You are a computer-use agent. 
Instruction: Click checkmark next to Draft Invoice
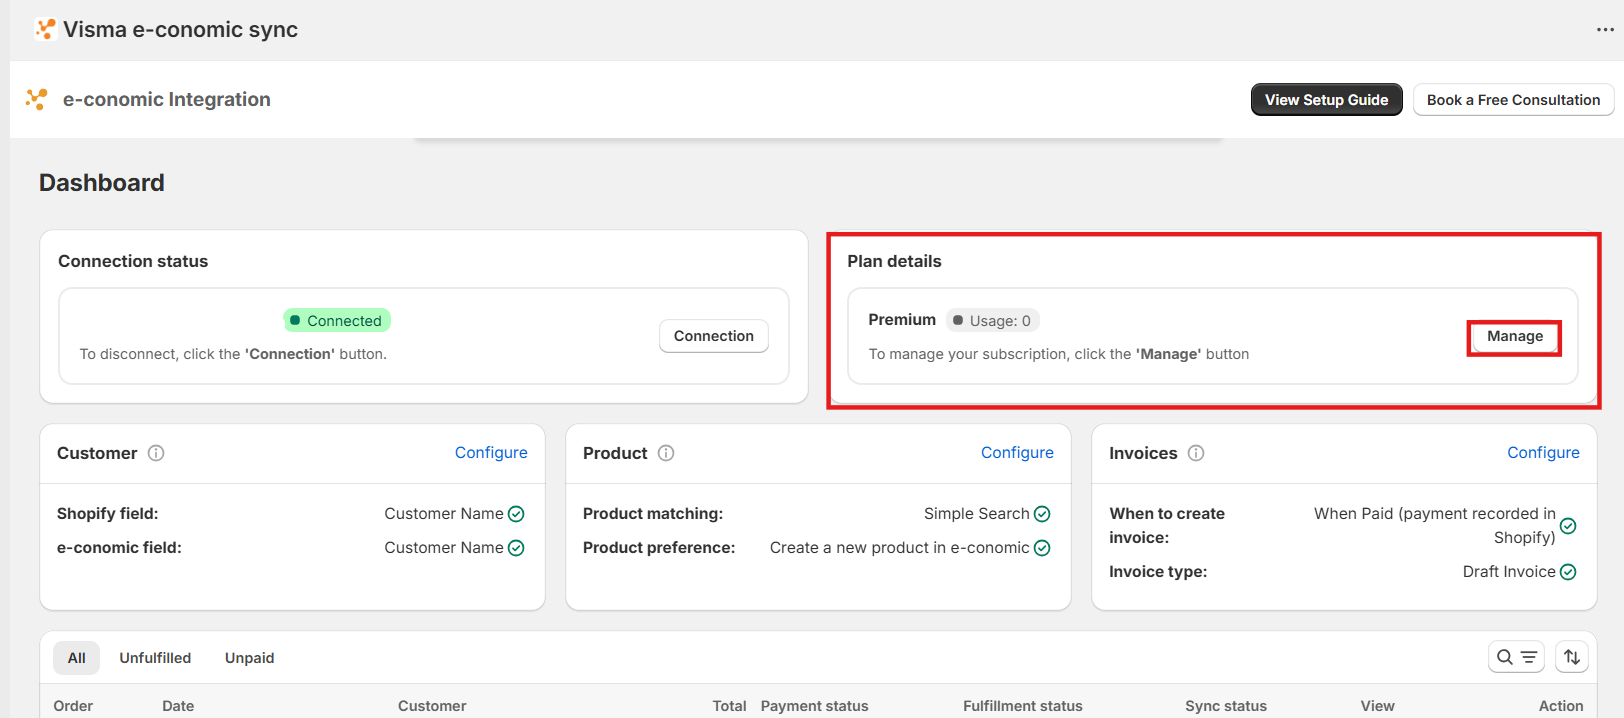(x=1568, y=572)
